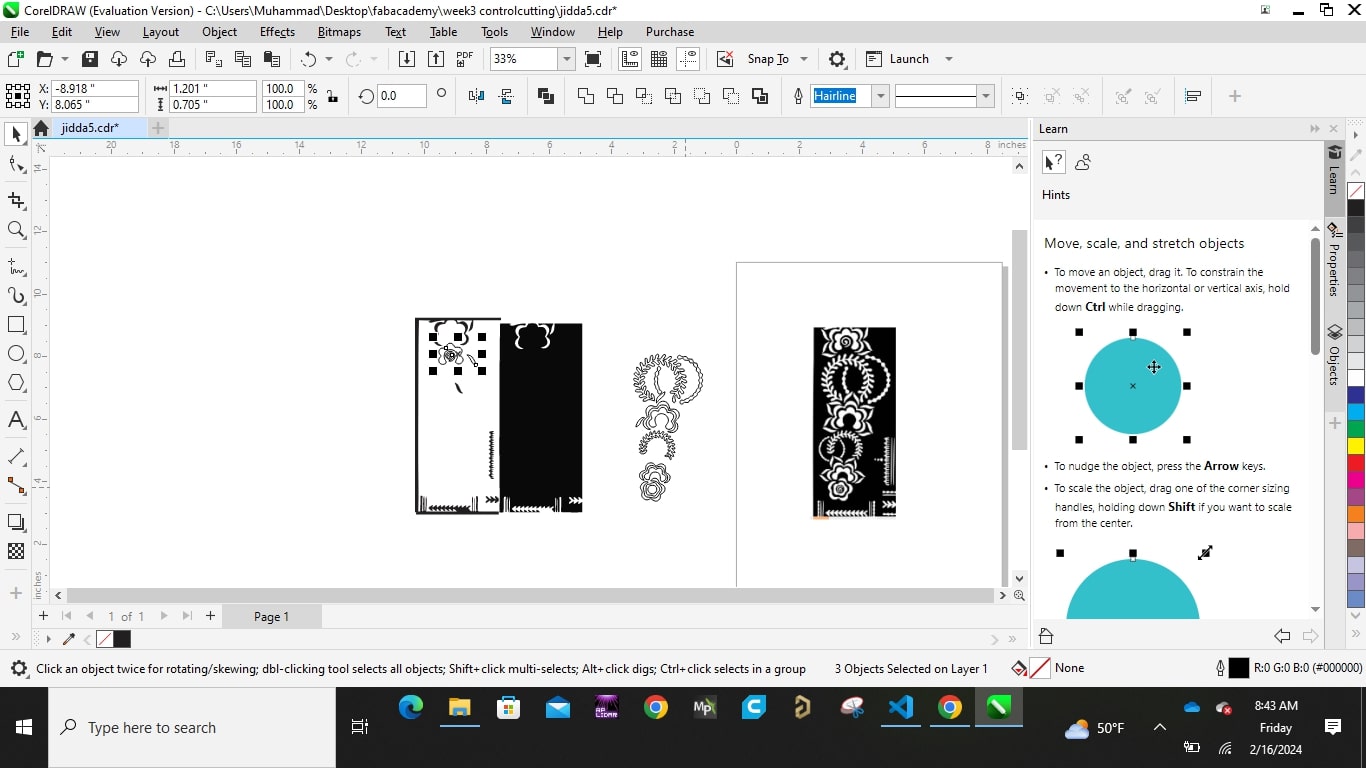
Task: Open the Options gear icon
Action: click(838, 59)
